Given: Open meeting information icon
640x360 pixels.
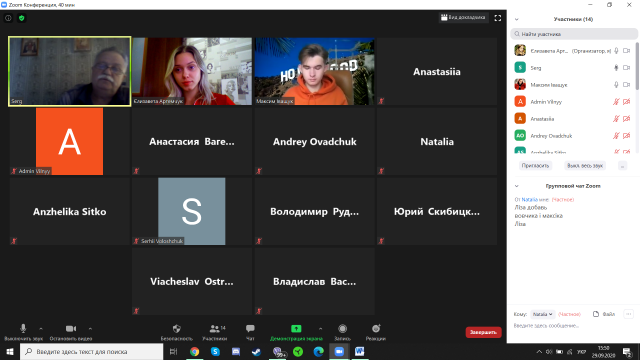Looking at the screenshot, I should click(x=8, y=18).
